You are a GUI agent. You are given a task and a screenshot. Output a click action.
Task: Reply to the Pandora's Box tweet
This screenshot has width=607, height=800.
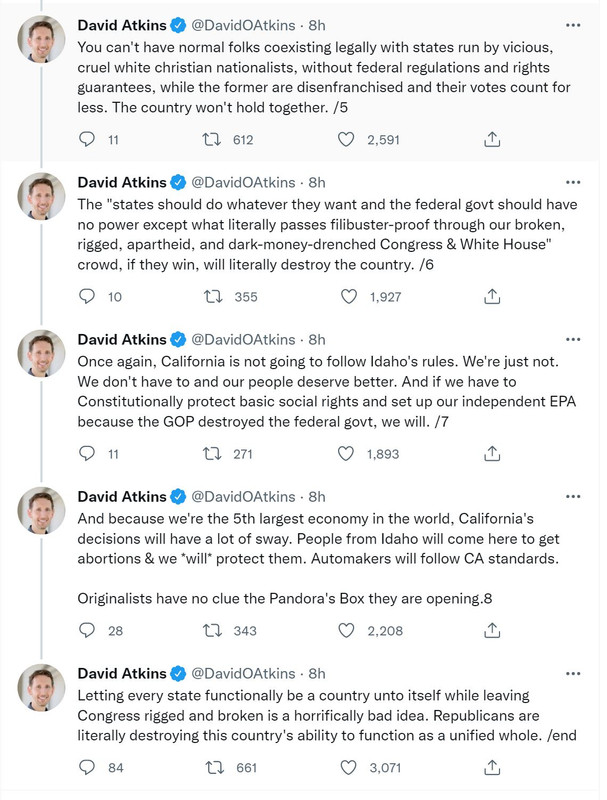click(x=87, y=630)
